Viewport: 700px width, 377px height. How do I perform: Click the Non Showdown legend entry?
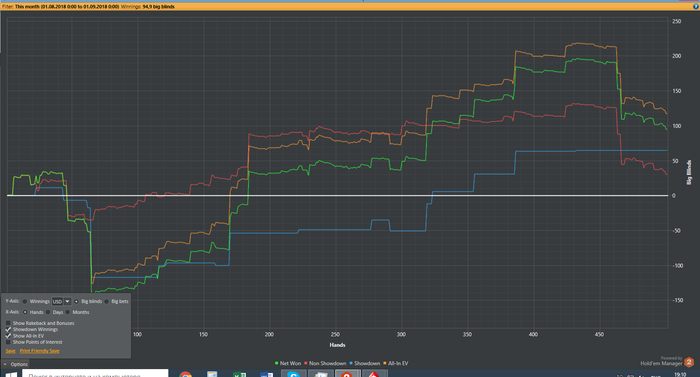(325, 363)
